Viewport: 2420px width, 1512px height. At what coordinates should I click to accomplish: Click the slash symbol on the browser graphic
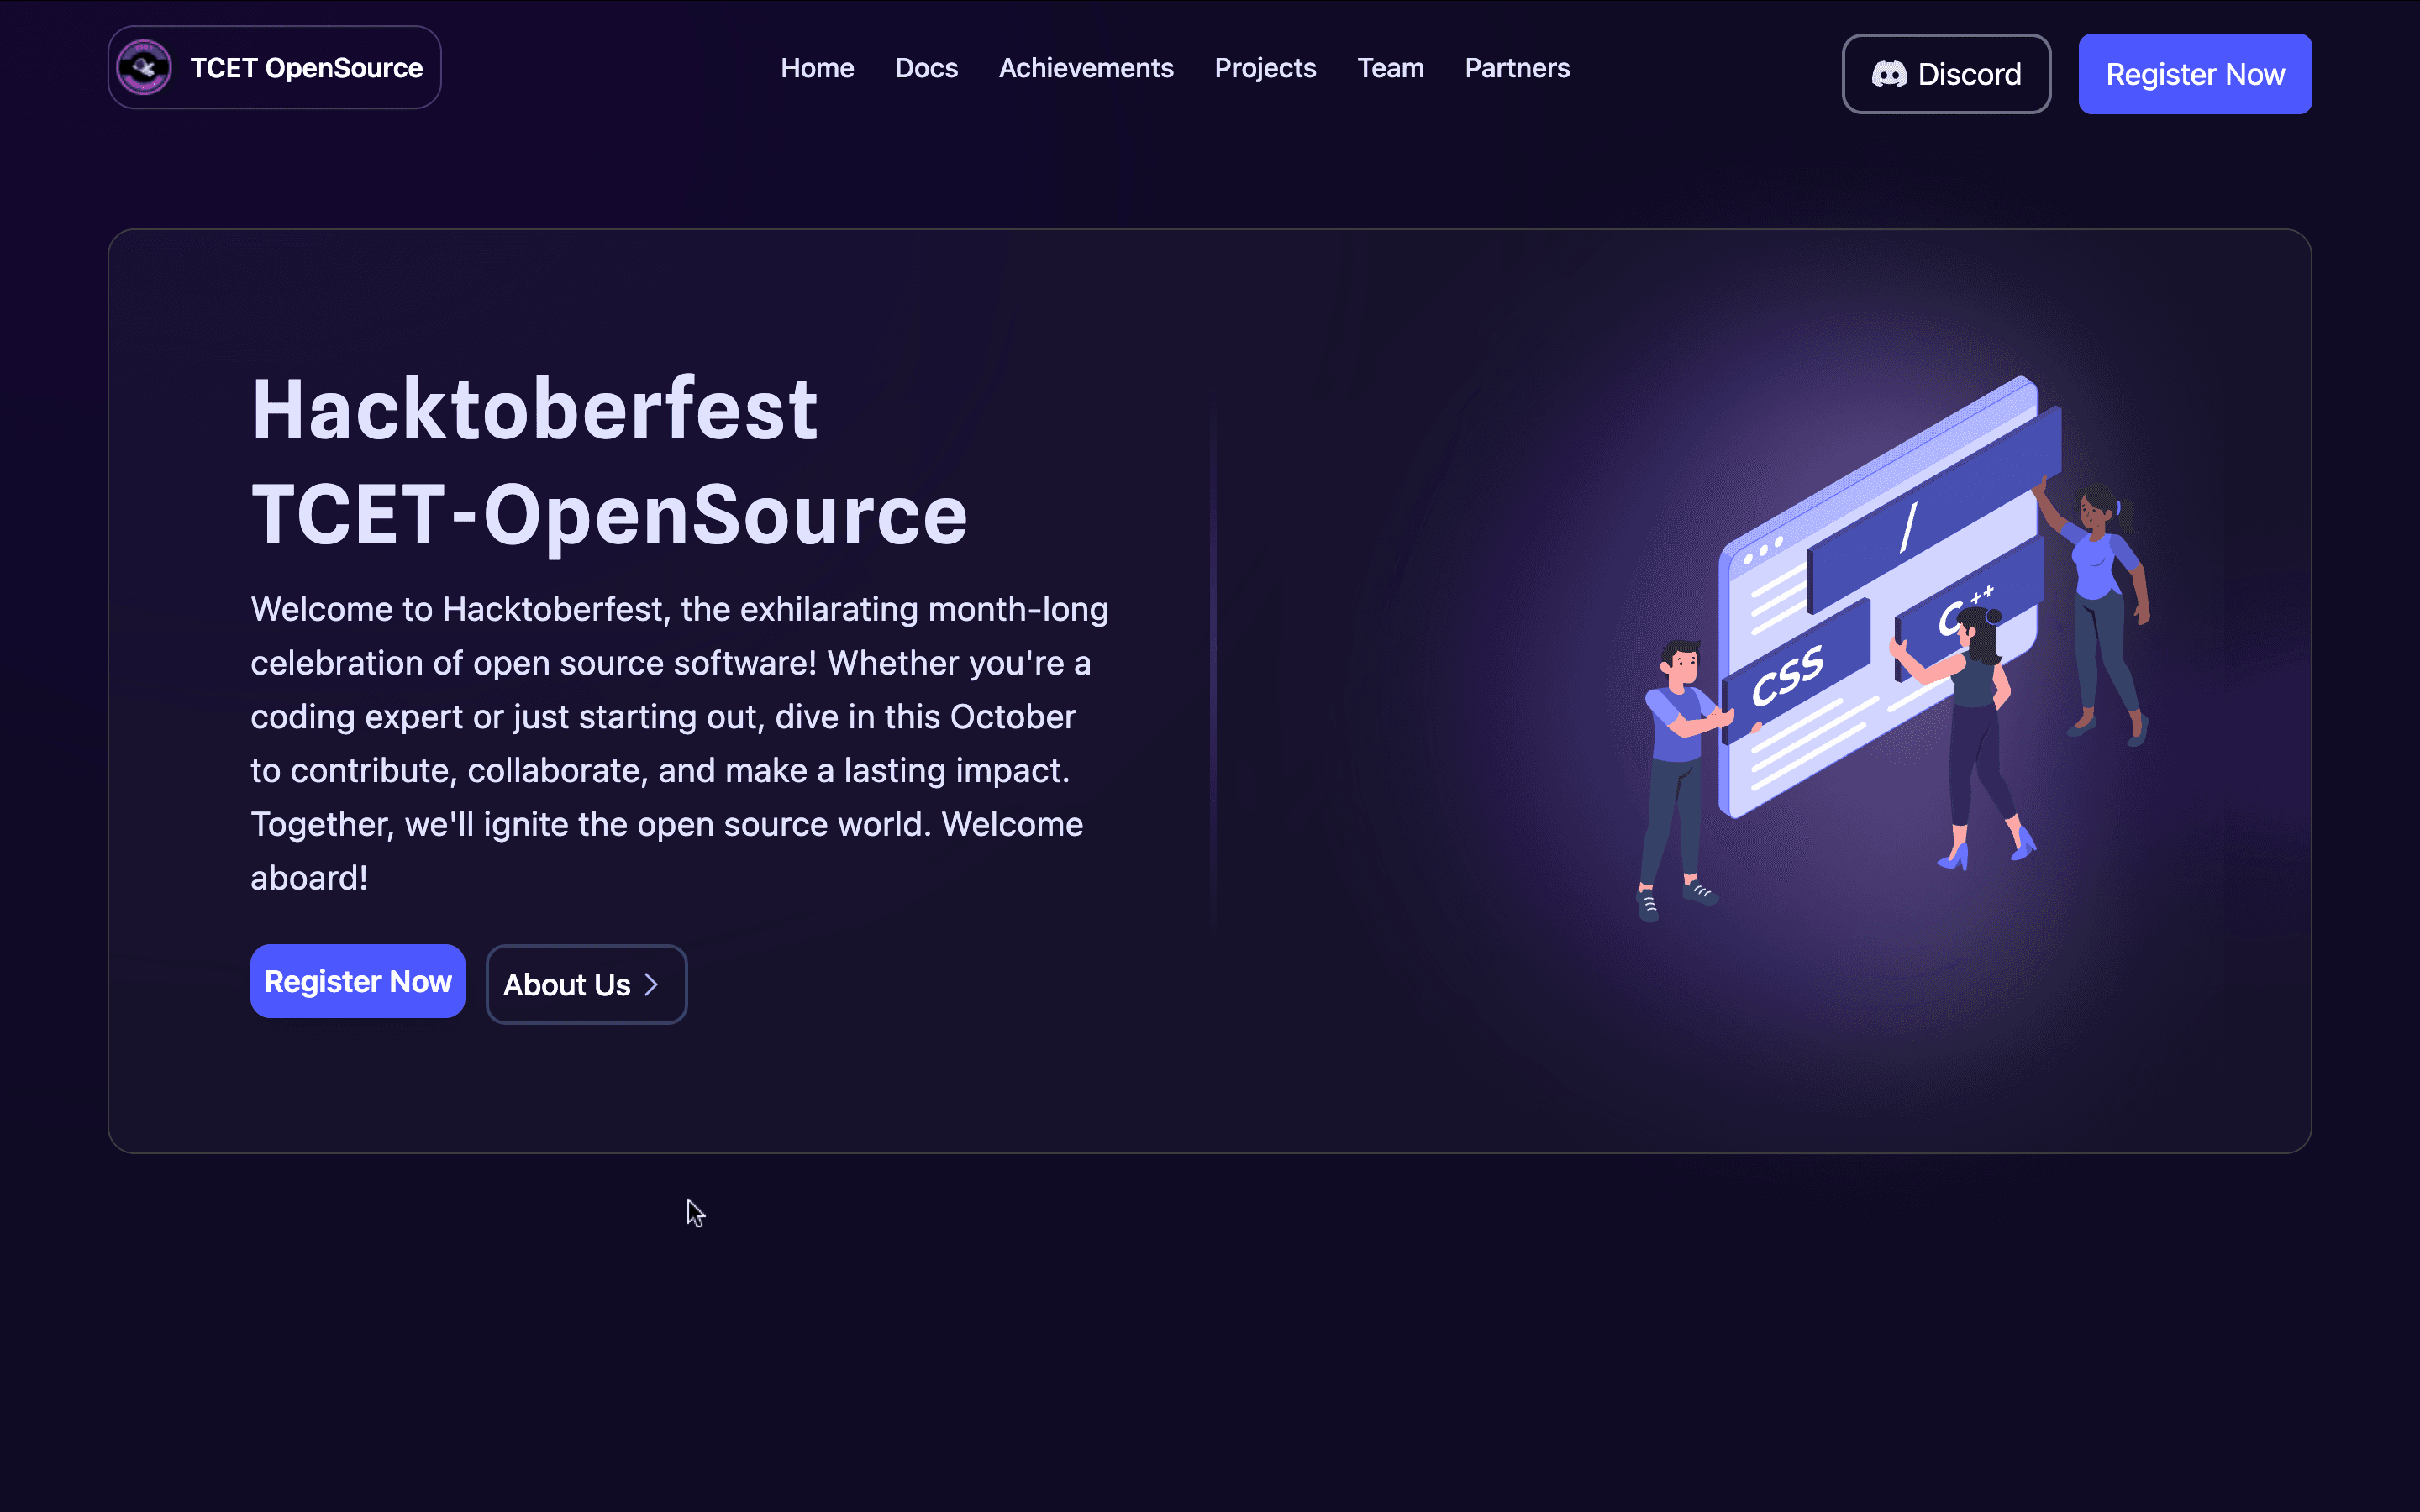[x=1911, y=528]
